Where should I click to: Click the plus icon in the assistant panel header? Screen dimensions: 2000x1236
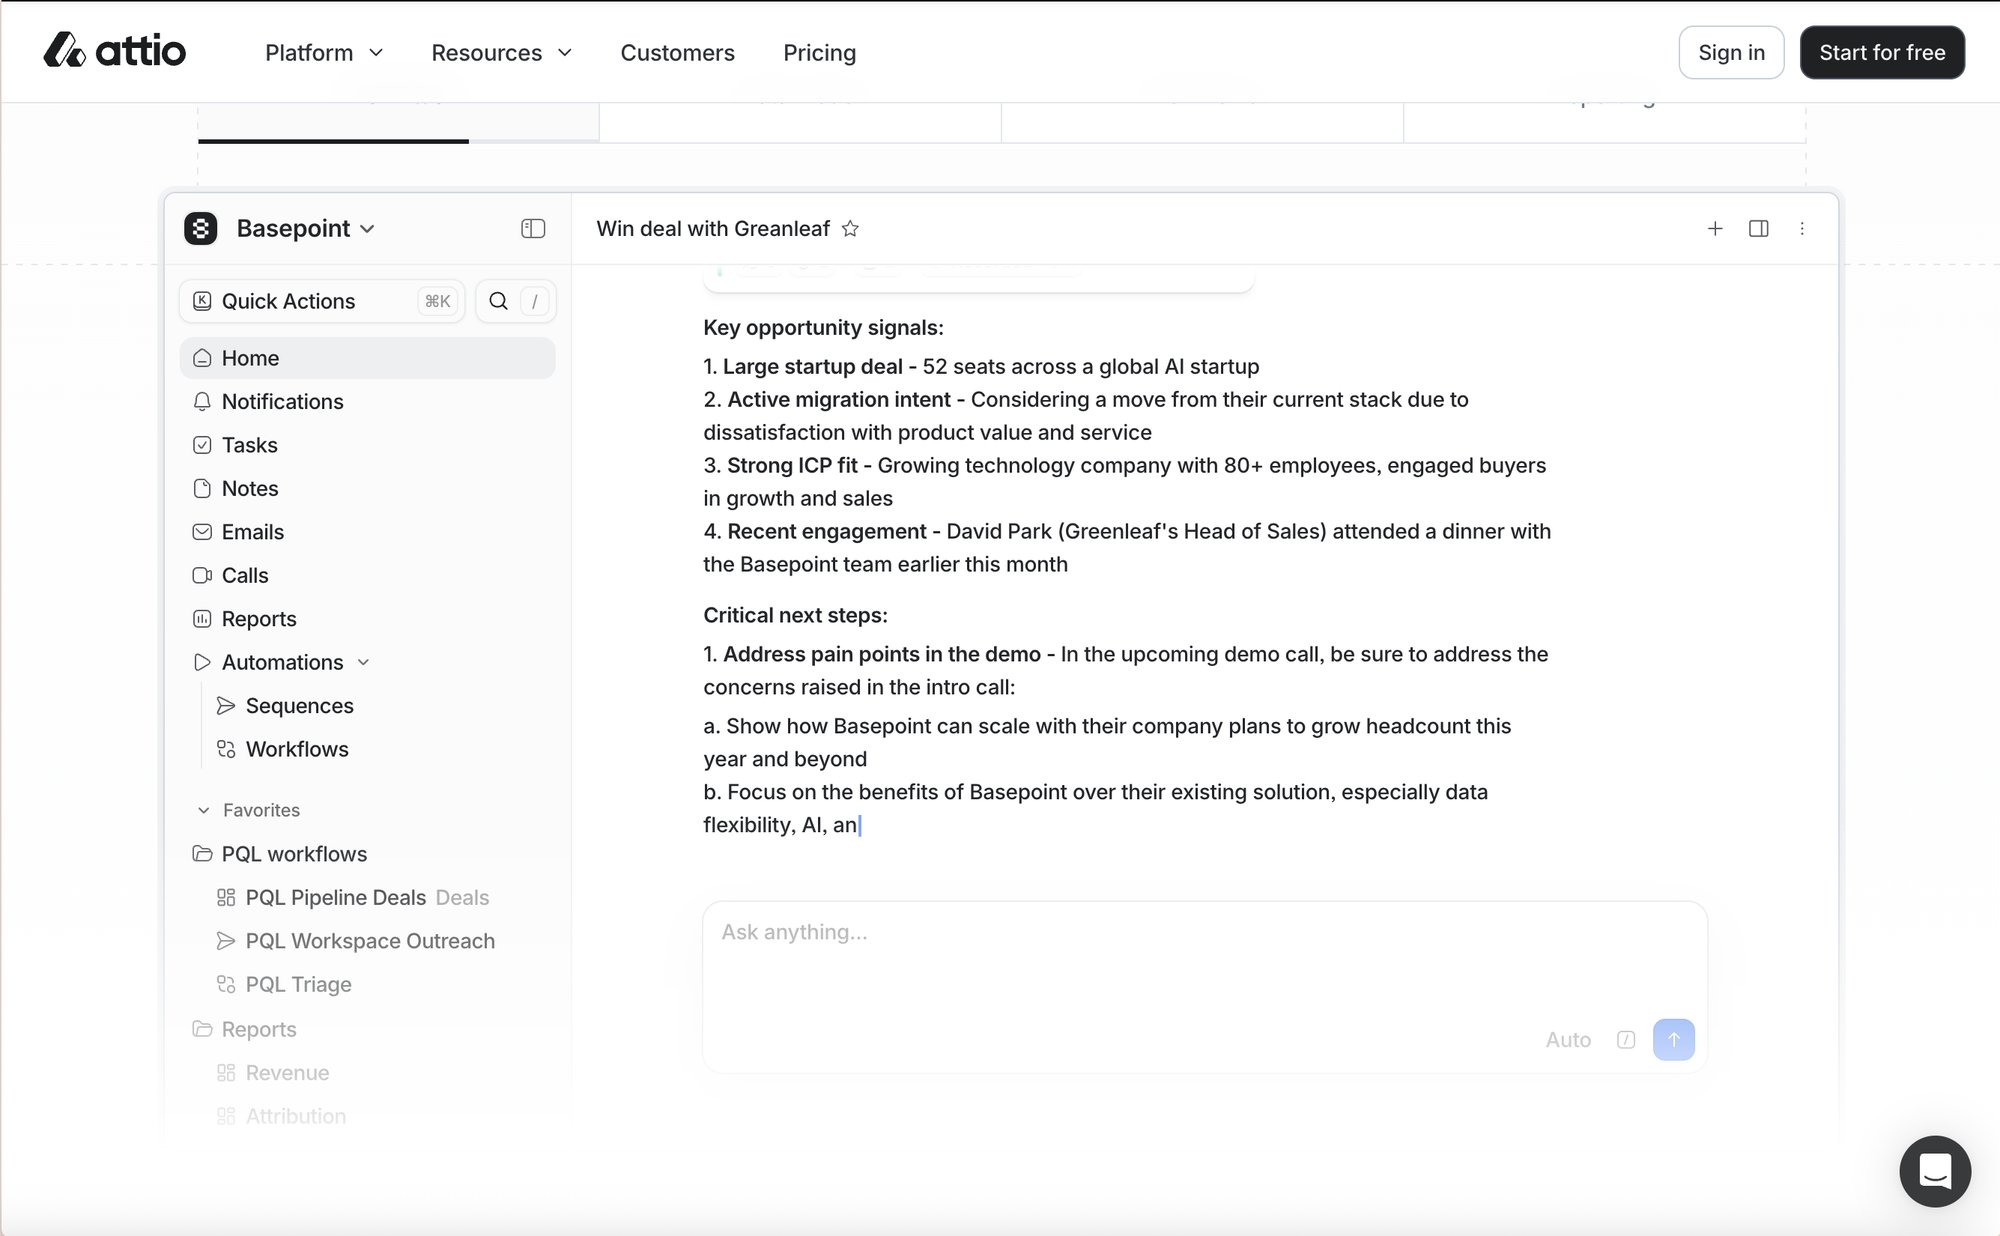click(x=1715, y=228)
